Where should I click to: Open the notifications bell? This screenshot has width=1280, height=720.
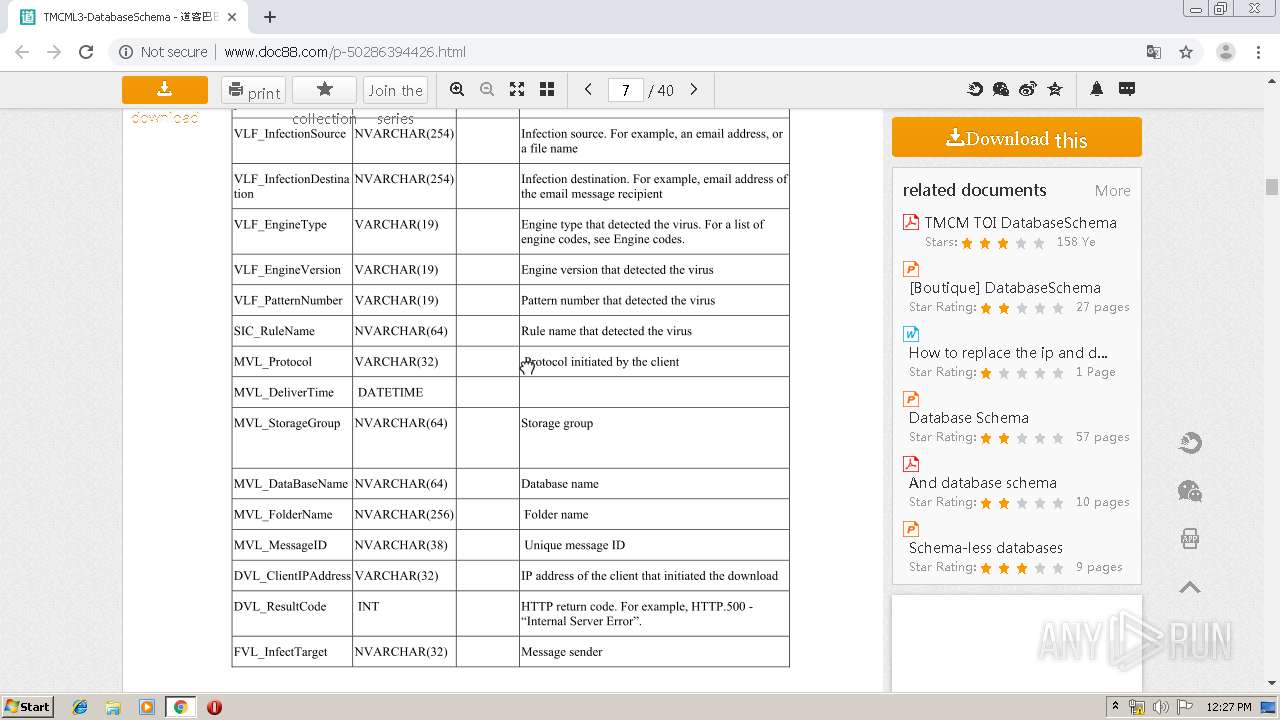(x=1097, y=90)
